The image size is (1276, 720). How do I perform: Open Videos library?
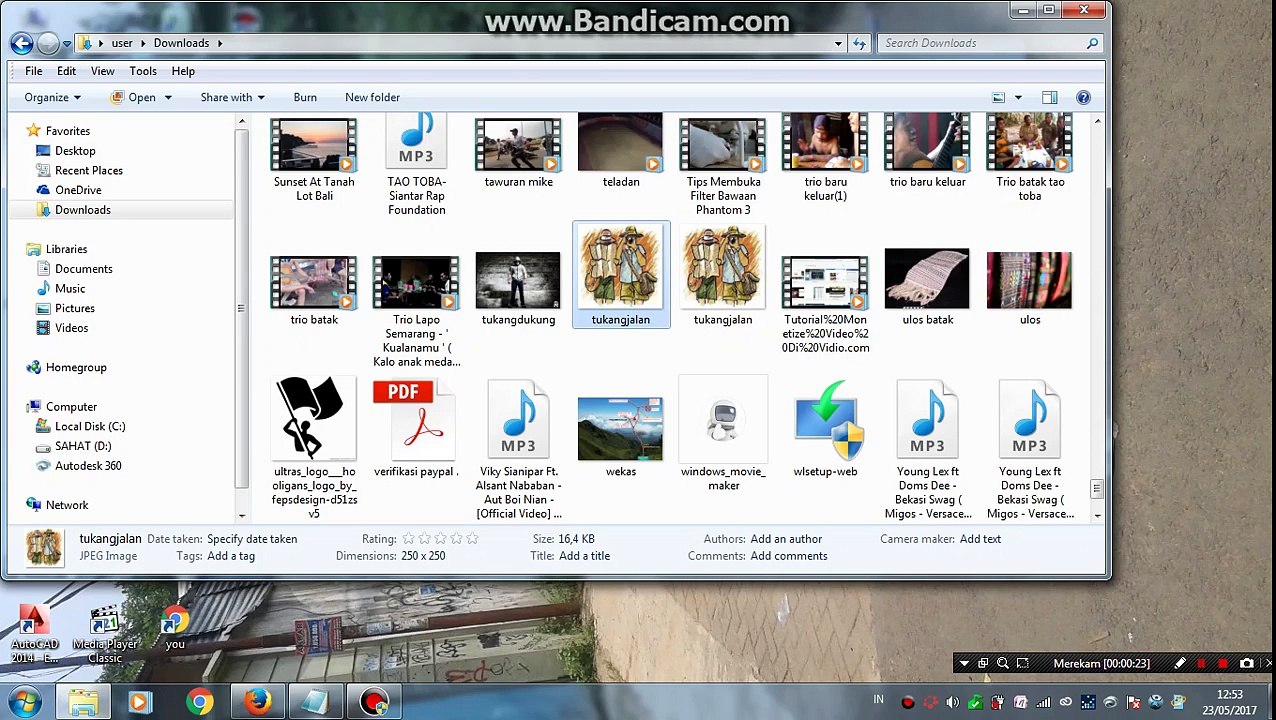coord(71,328)
